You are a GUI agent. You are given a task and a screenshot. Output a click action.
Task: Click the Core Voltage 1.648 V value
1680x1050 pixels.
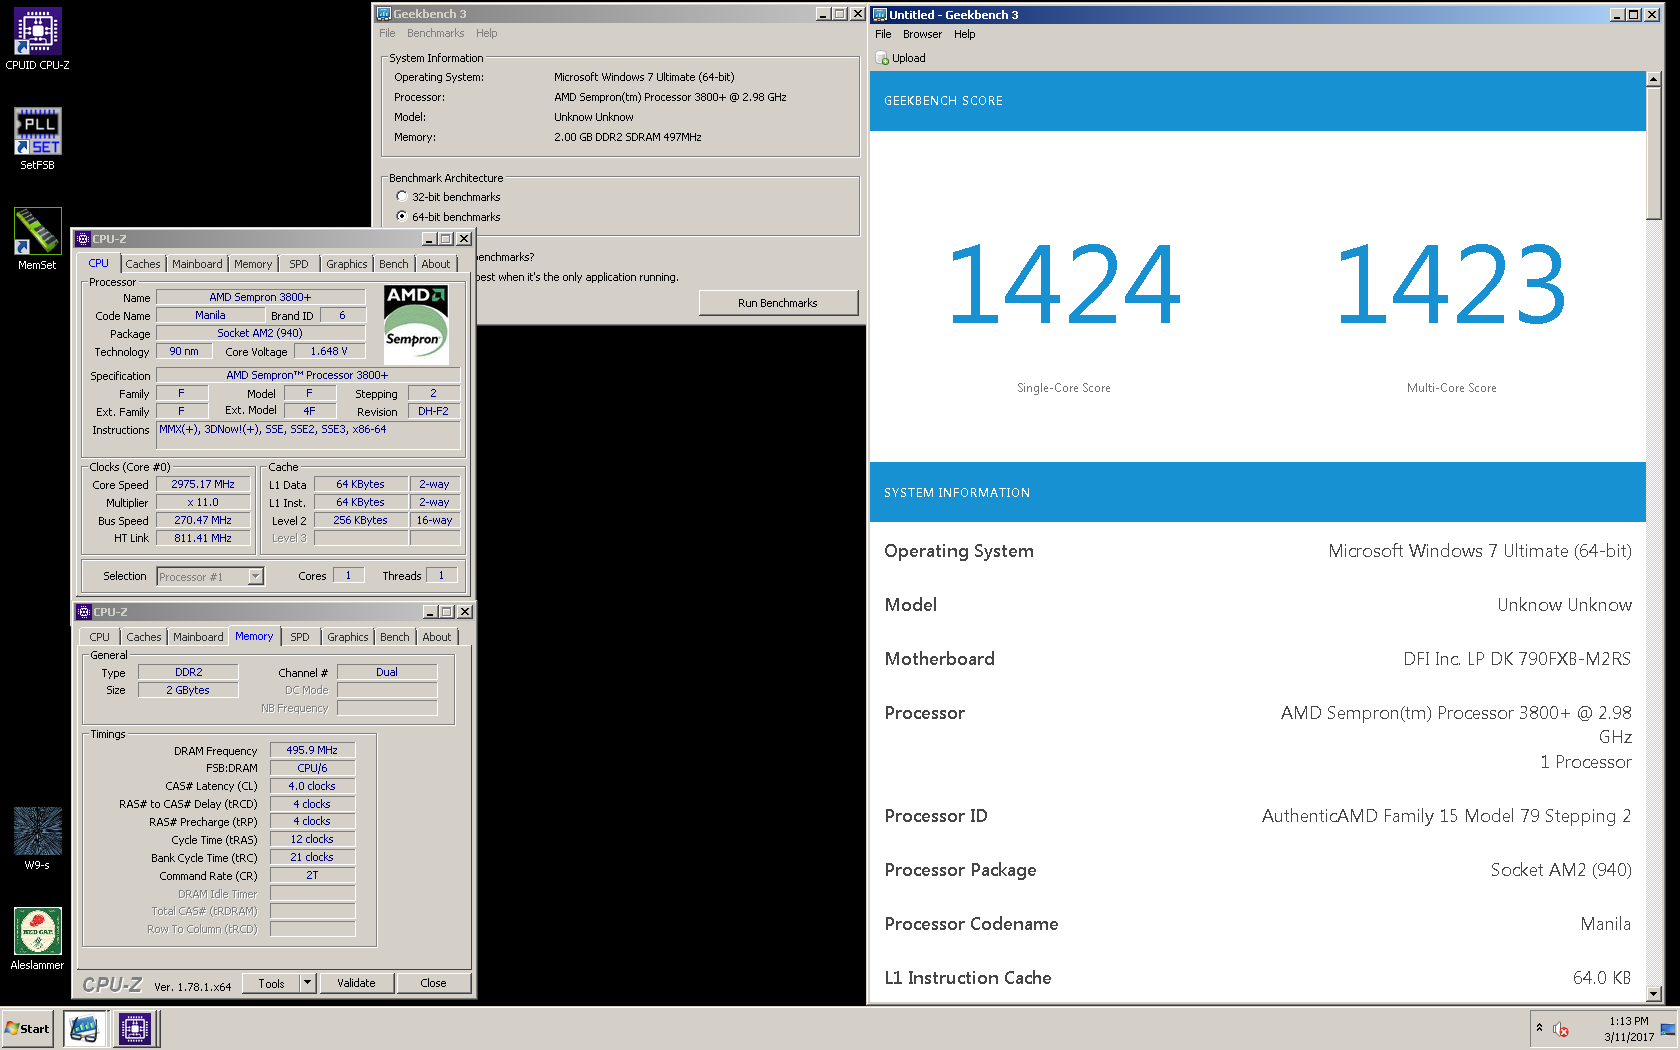pos(329,351)
